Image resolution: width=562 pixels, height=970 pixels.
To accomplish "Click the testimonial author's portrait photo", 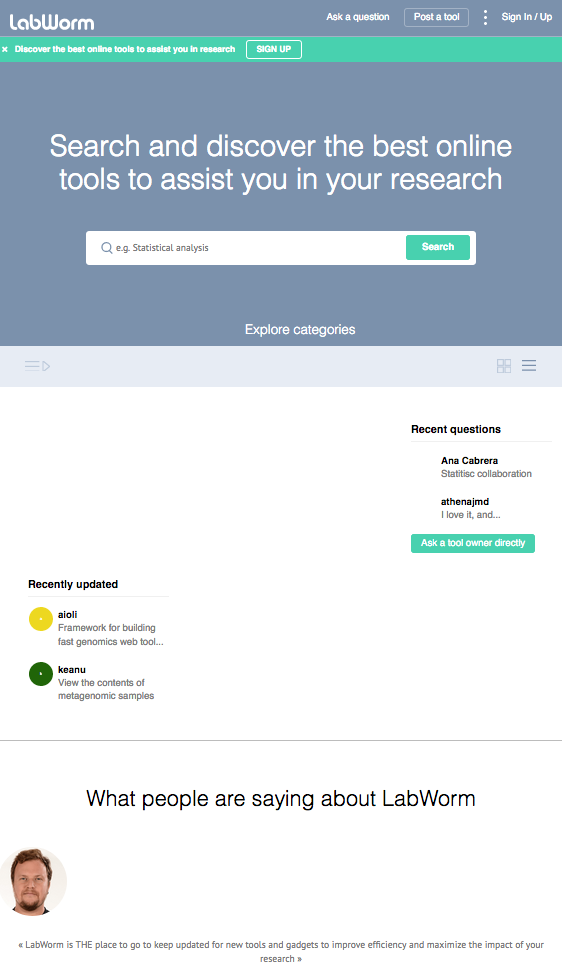I will [x=32, y=881].
